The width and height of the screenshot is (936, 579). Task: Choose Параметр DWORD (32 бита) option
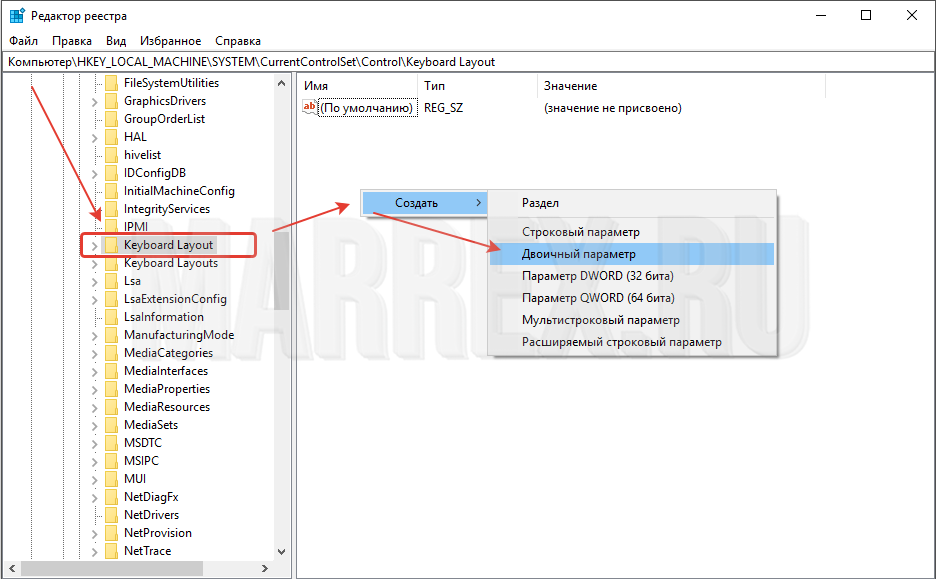pos(597,276)
